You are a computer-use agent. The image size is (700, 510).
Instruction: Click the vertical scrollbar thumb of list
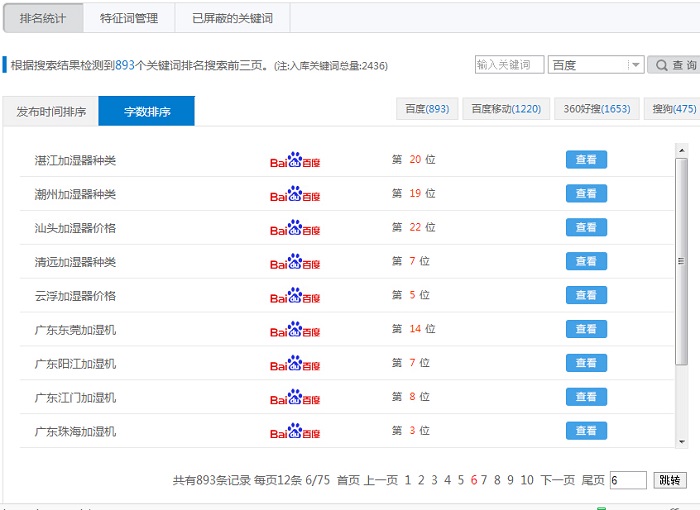click(x=681, y=260)
